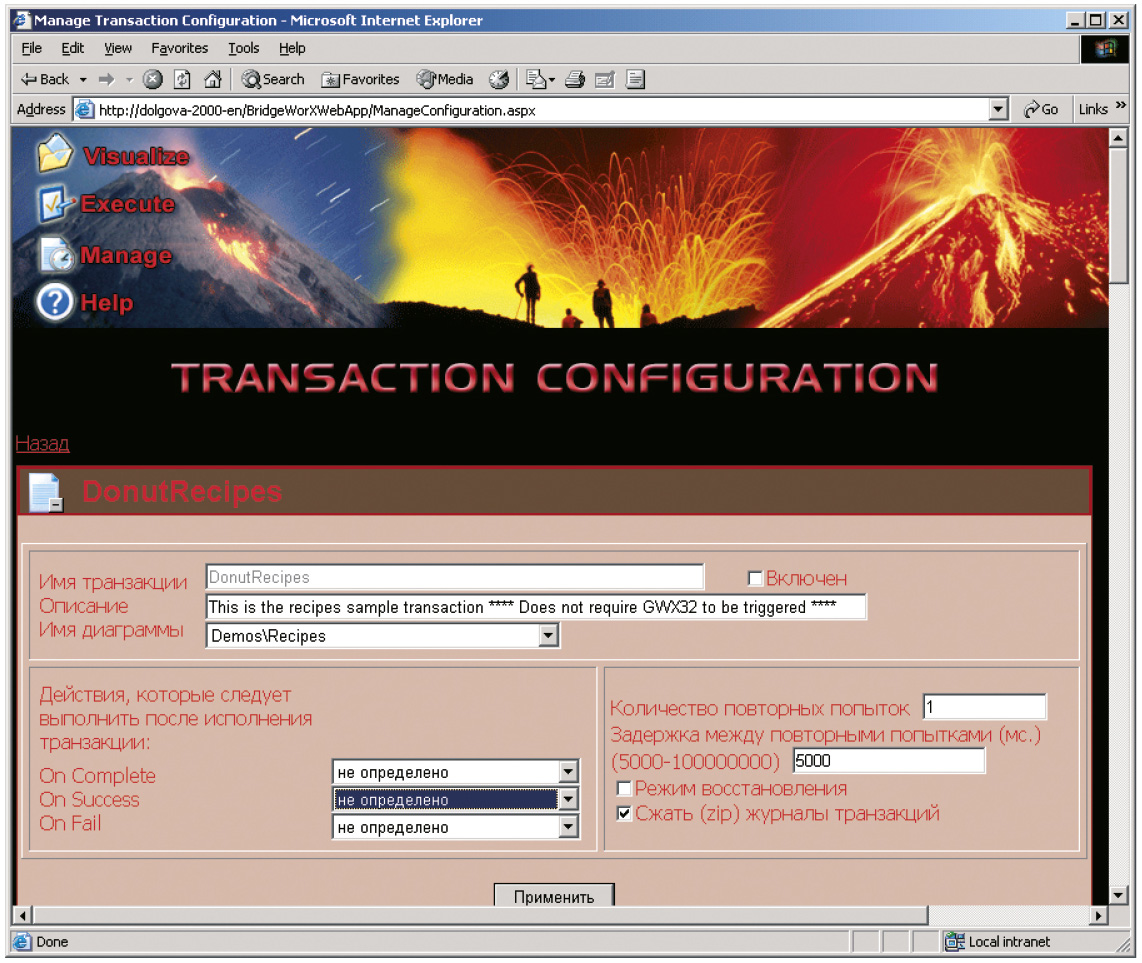
Task: Click the Windows logo throbber
Action: (x=1106, y=49)
